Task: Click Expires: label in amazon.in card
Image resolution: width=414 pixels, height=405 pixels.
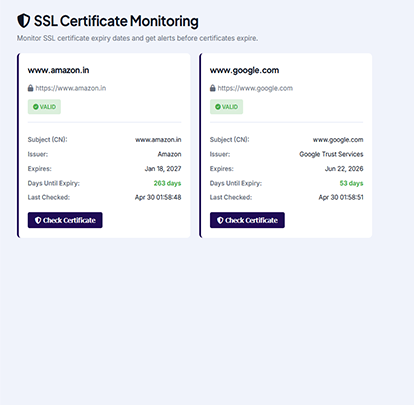Action: [40, 169]
